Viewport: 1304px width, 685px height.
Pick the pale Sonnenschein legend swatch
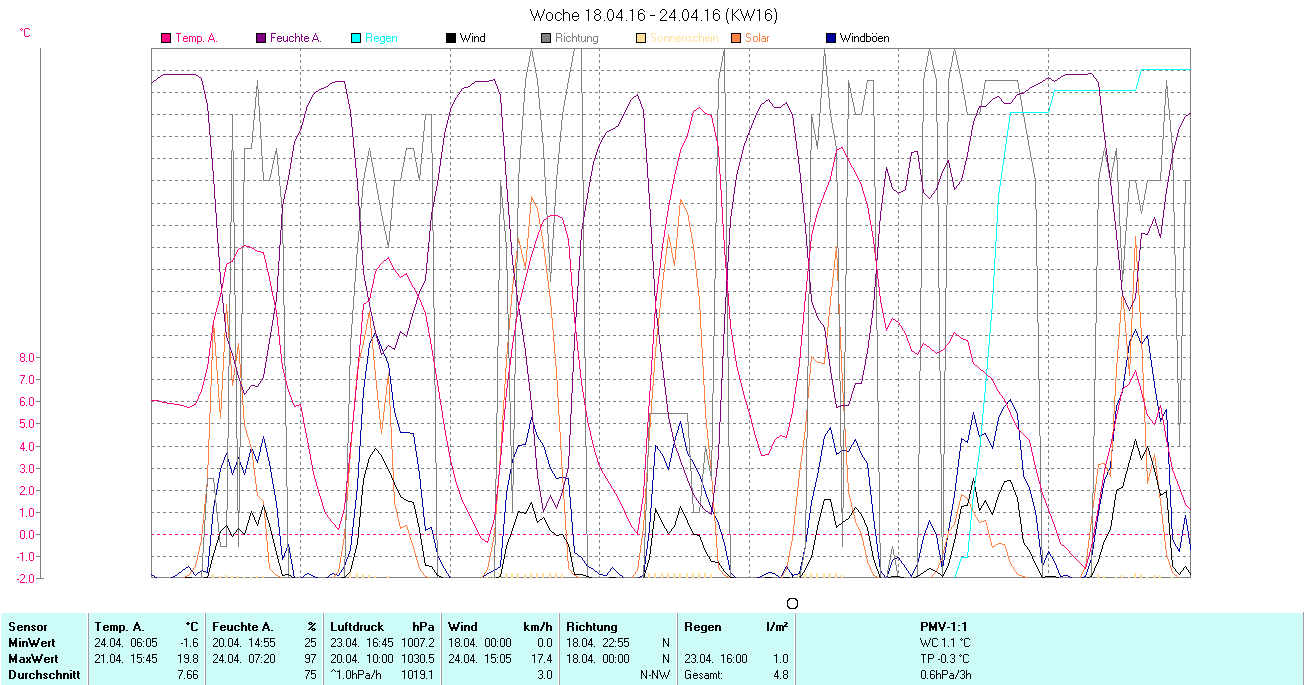pos(641,39)
